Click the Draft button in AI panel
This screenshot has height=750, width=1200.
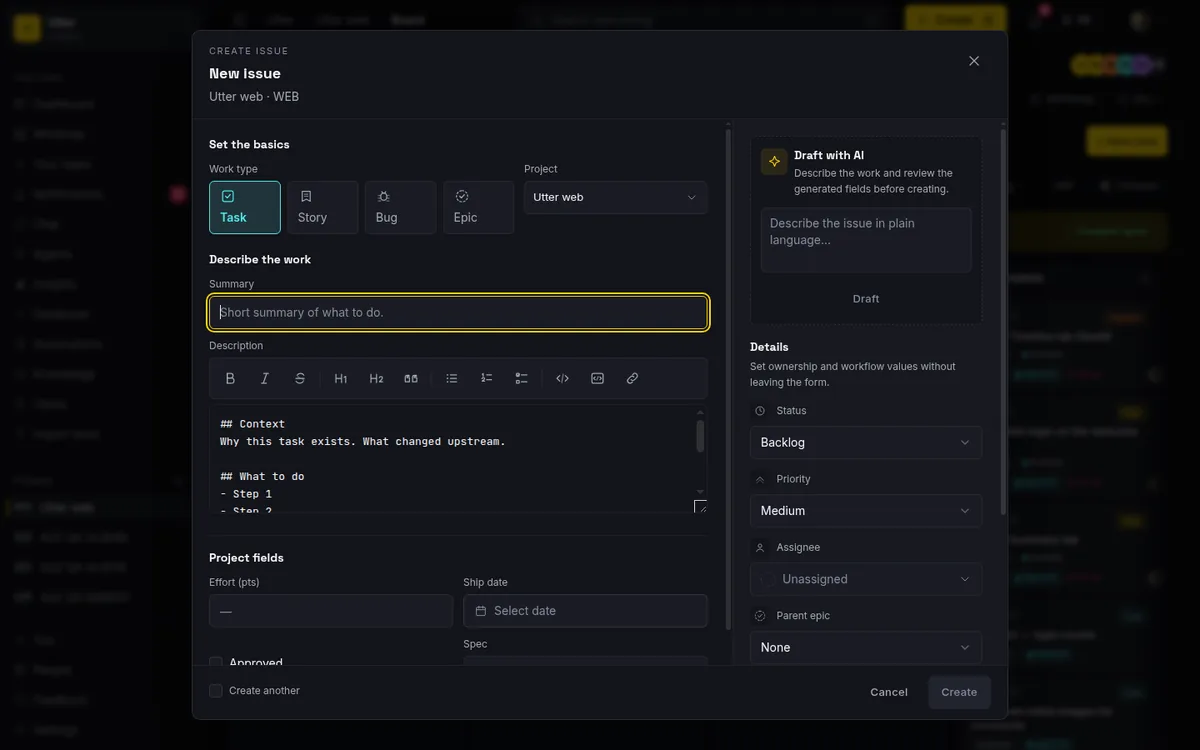pos(866,299)
